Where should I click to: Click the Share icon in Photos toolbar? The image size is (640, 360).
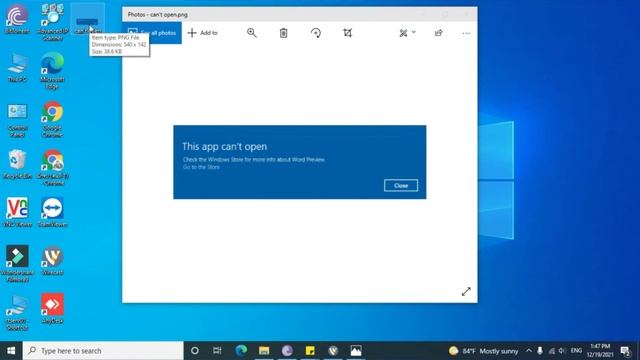click(x=439, y=33)
